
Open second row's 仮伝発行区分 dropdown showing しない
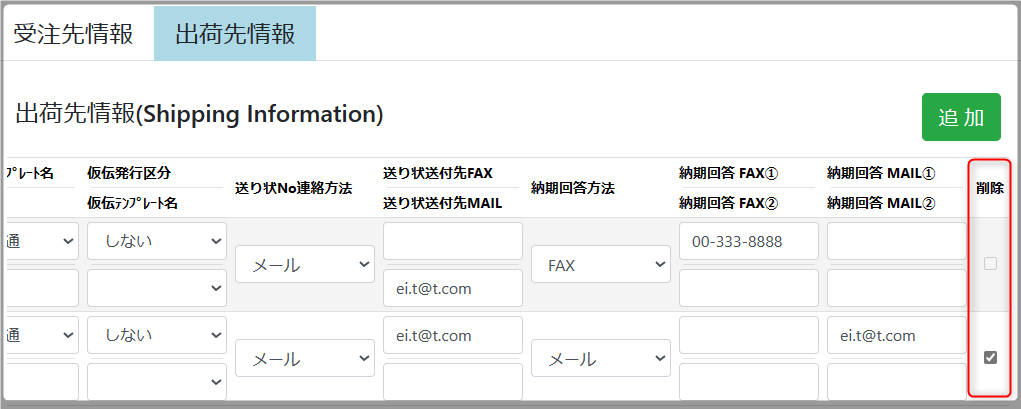[x=156, y=335]
